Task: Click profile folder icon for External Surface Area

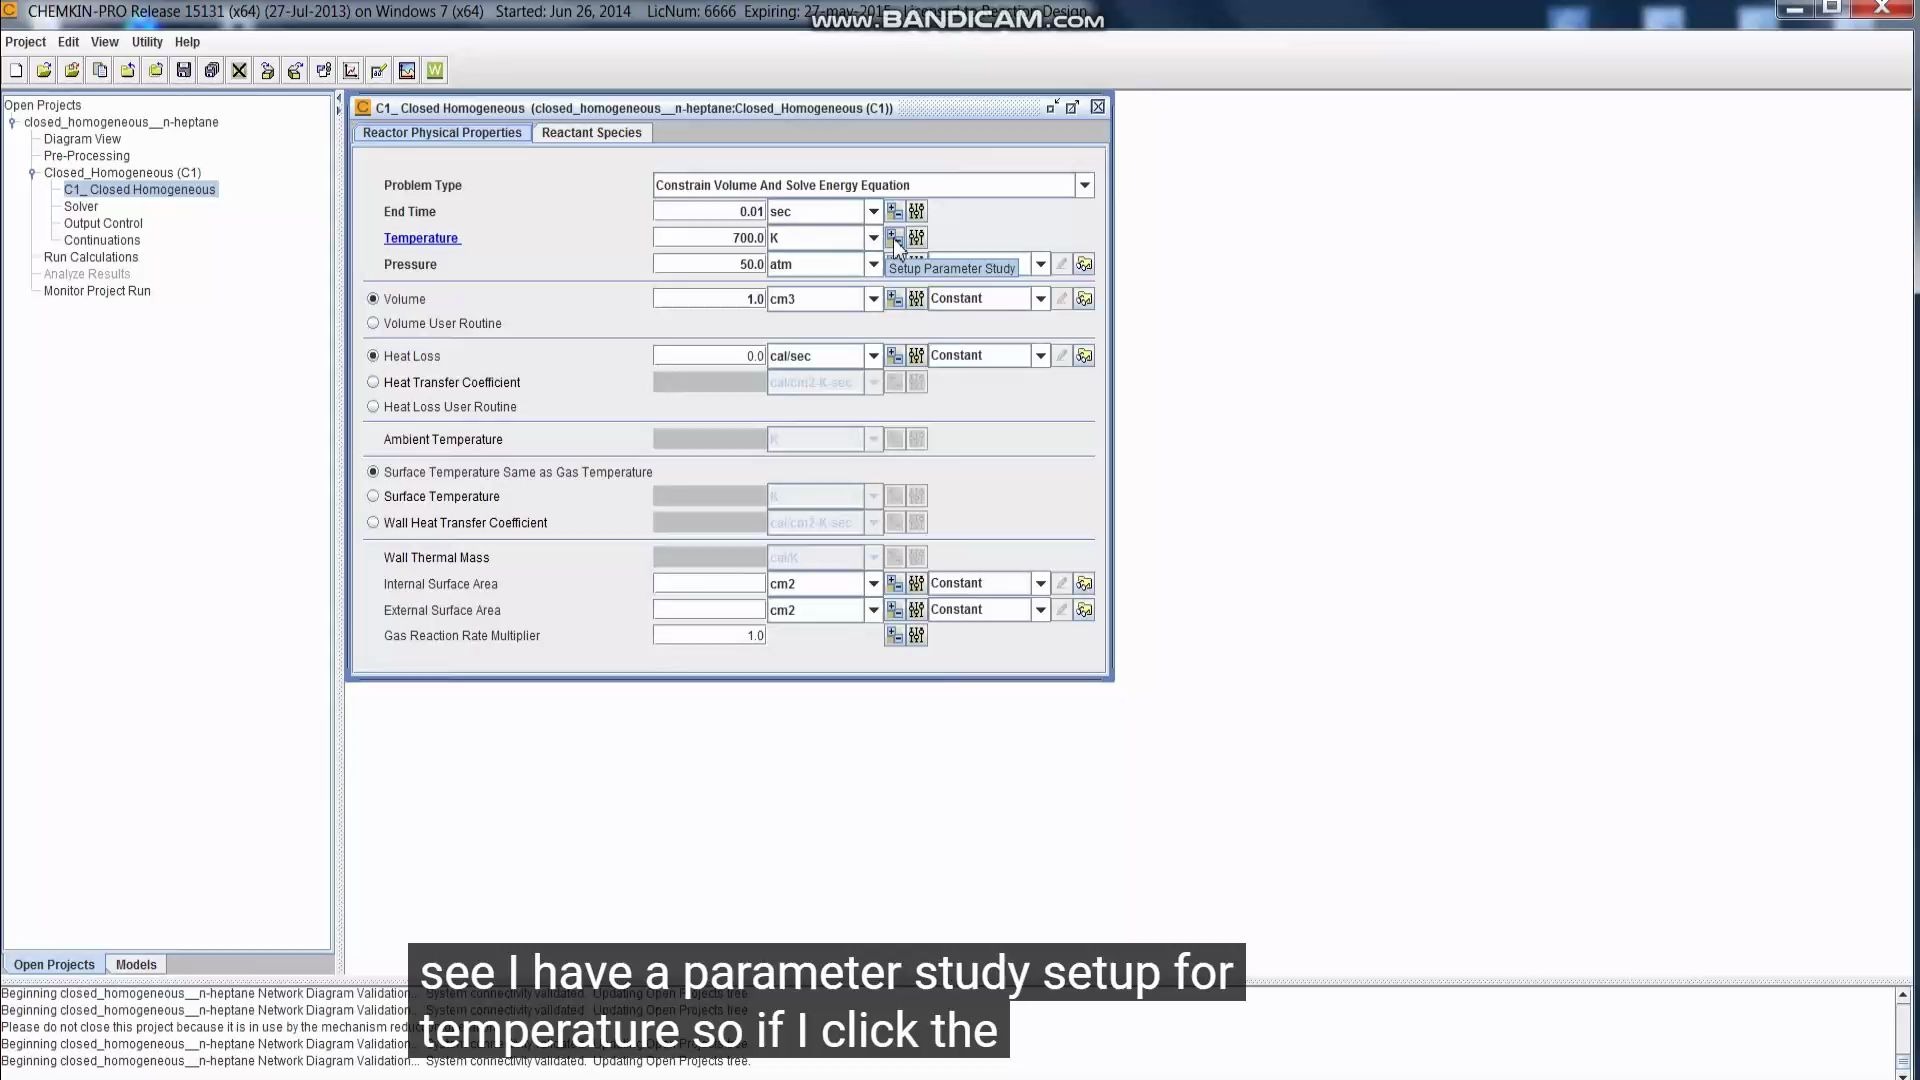Action: click(1084, 610)
